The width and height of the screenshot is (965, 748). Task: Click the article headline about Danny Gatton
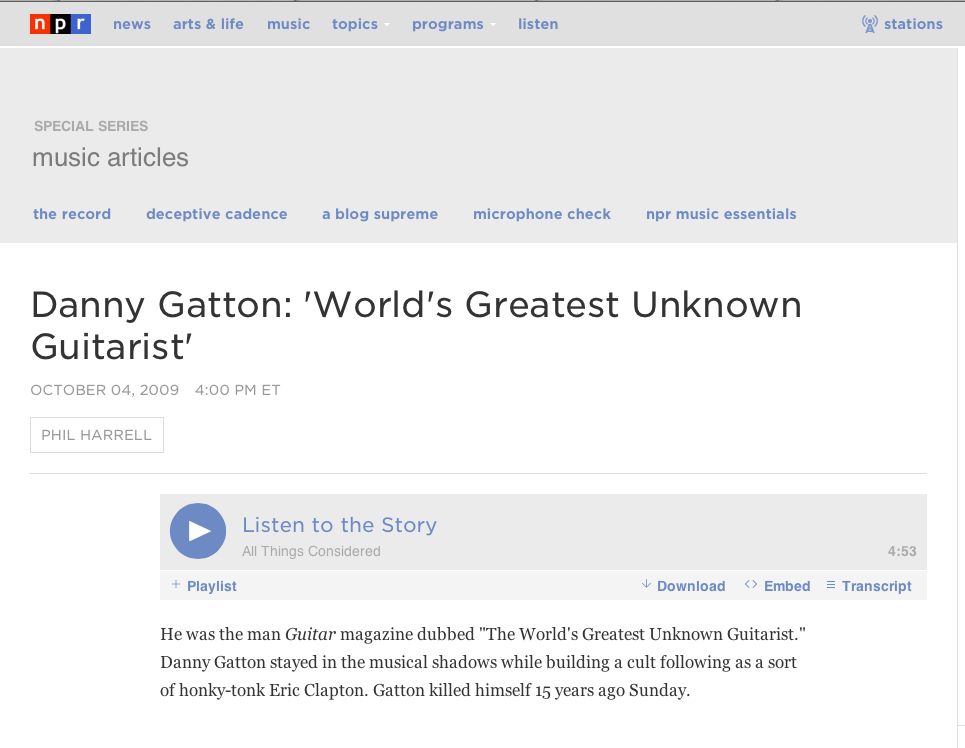(416, 325)
